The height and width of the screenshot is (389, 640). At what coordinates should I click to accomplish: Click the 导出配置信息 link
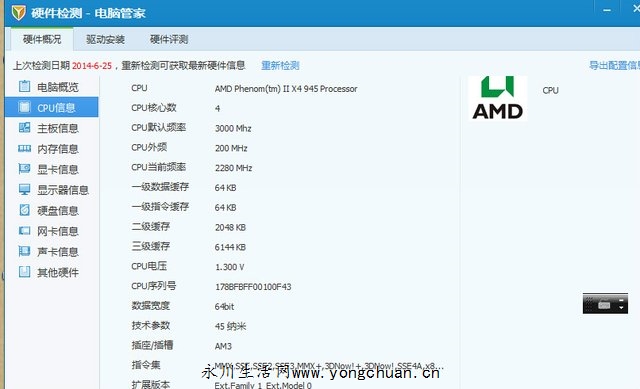614,65
